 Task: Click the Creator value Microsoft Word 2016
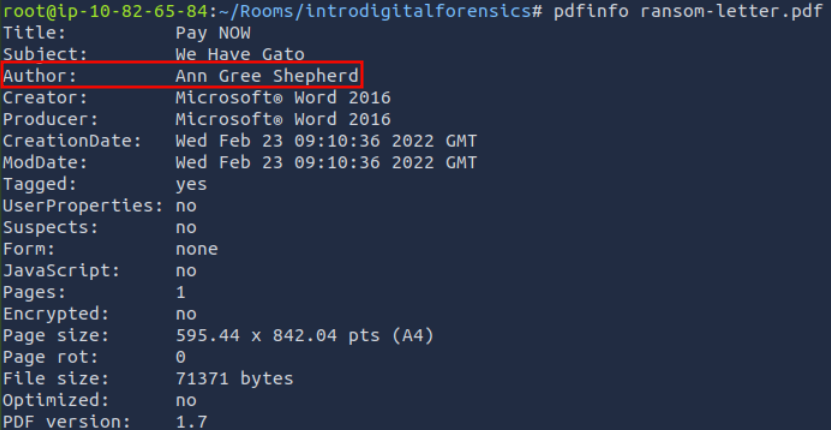(282, 98)
